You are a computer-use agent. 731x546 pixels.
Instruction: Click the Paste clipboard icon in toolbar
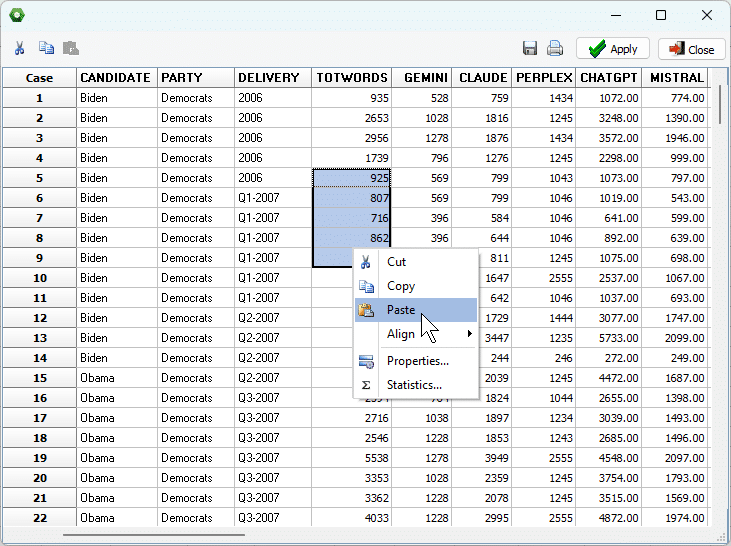(x=71, y=48)
